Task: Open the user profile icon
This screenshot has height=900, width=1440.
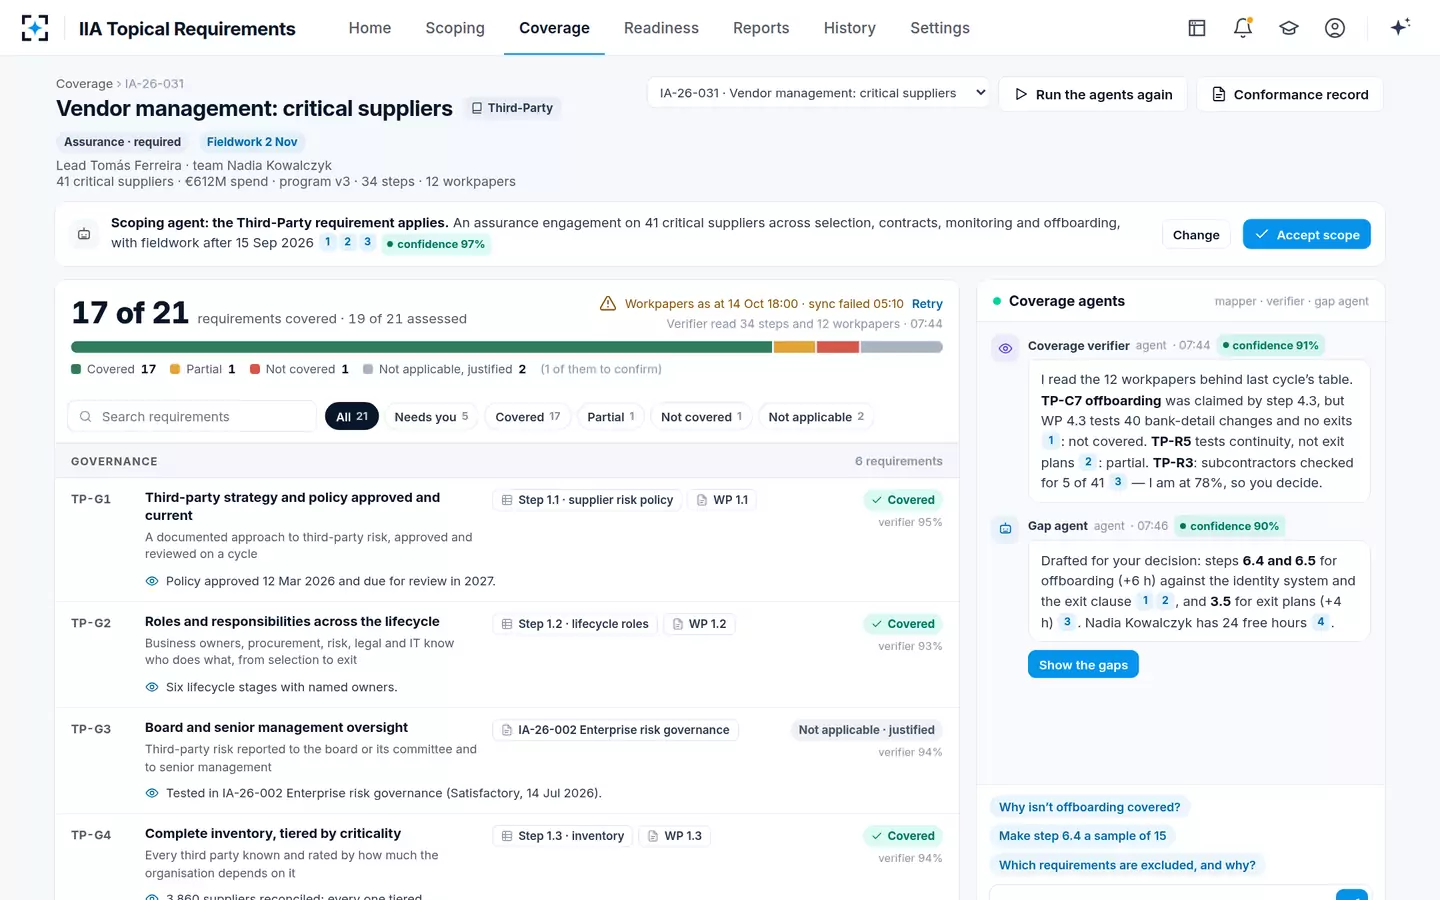Action: point(1335,28)
